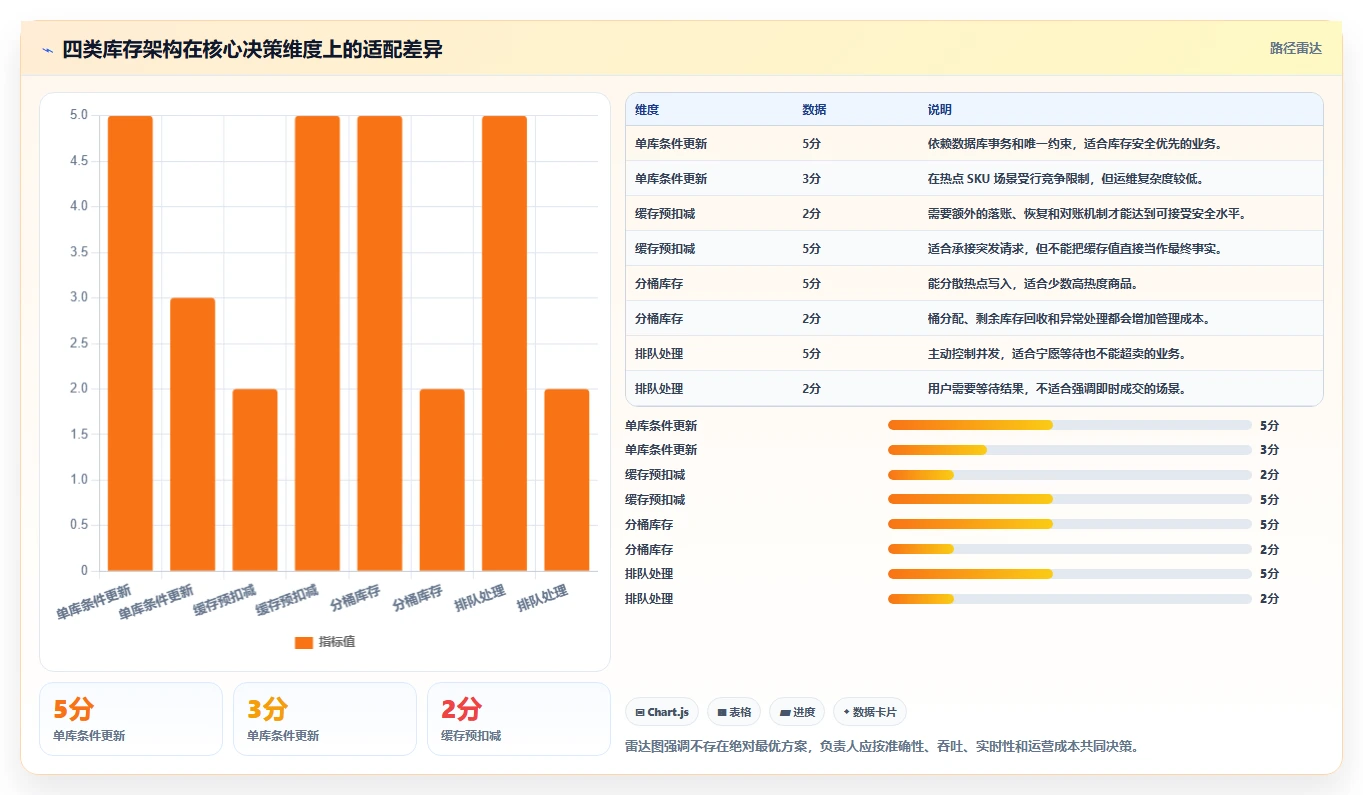Click the 排队处理 progress bar showing 5分

[x=1069, y=574]
